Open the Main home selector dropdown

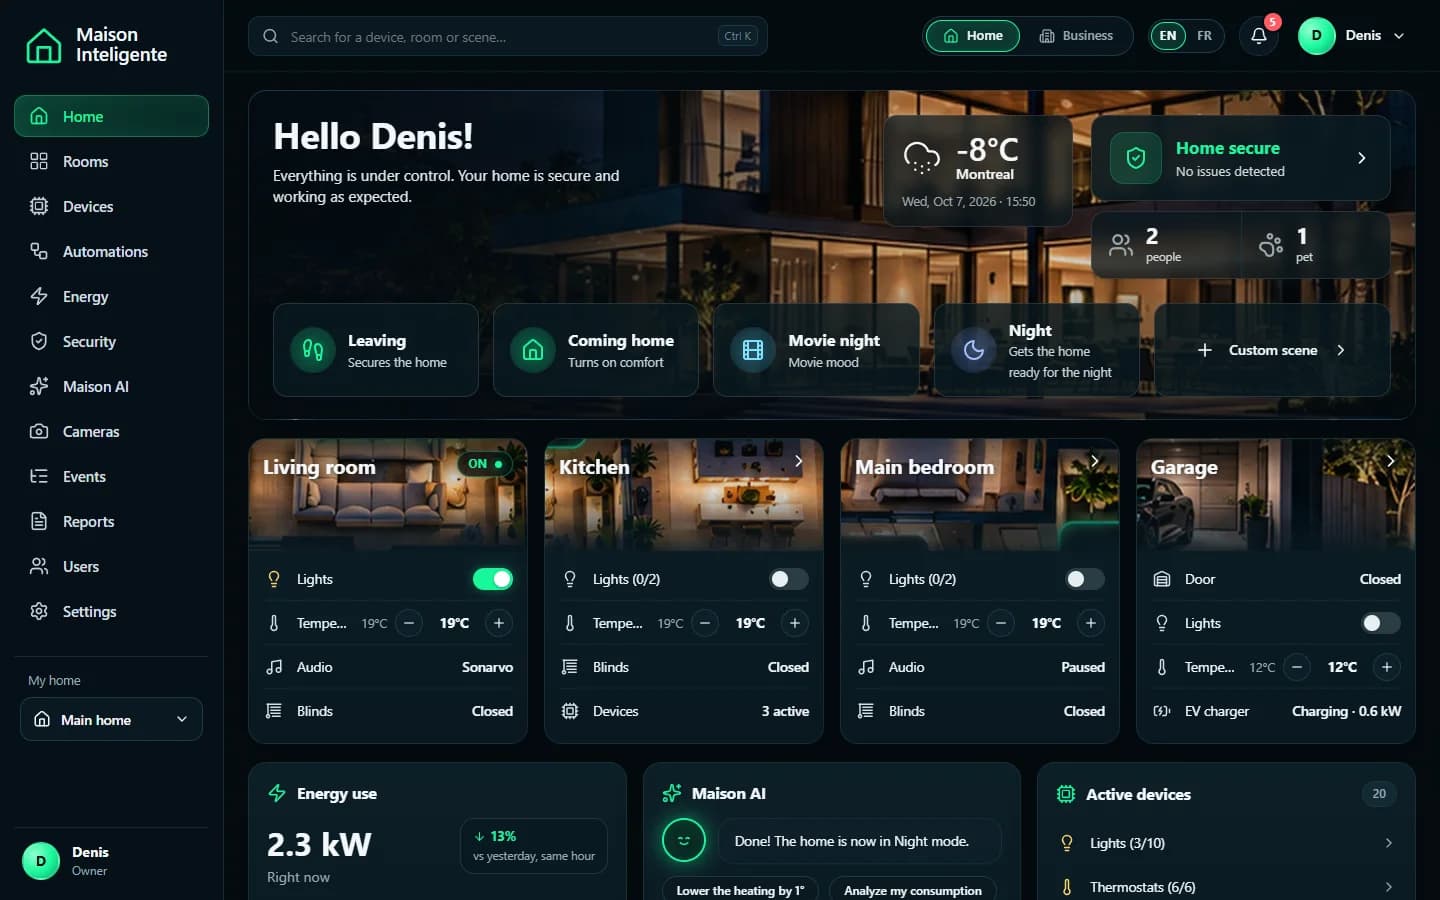coord(111,719)
